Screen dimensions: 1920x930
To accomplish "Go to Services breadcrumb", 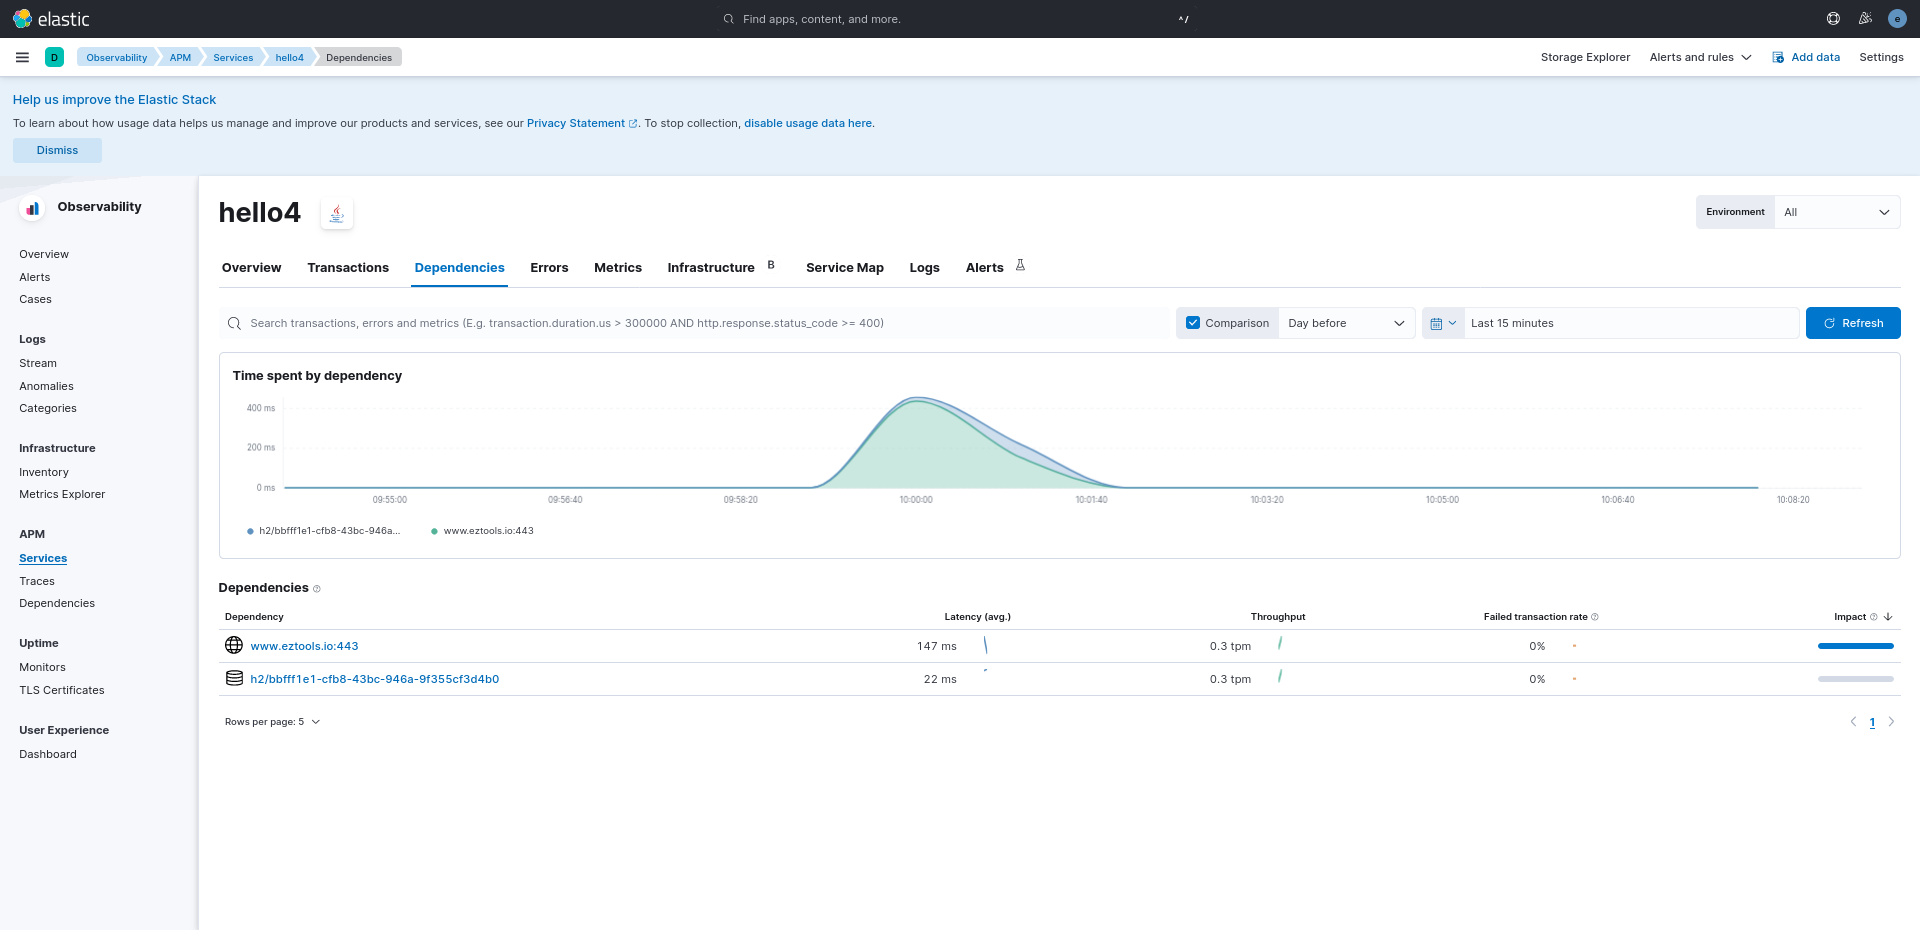I will (x=233, y=57).
